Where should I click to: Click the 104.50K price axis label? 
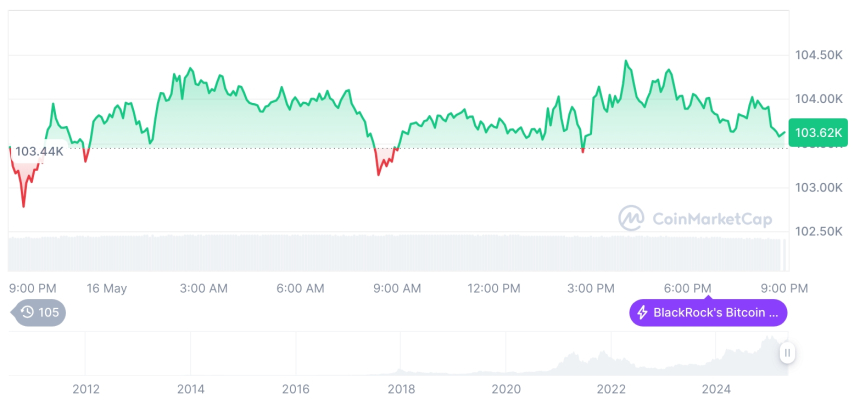(816, 54)
